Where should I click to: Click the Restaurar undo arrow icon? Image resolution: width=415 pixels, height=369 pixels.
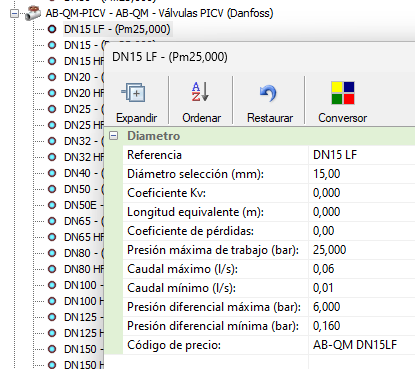coord(268,93)
